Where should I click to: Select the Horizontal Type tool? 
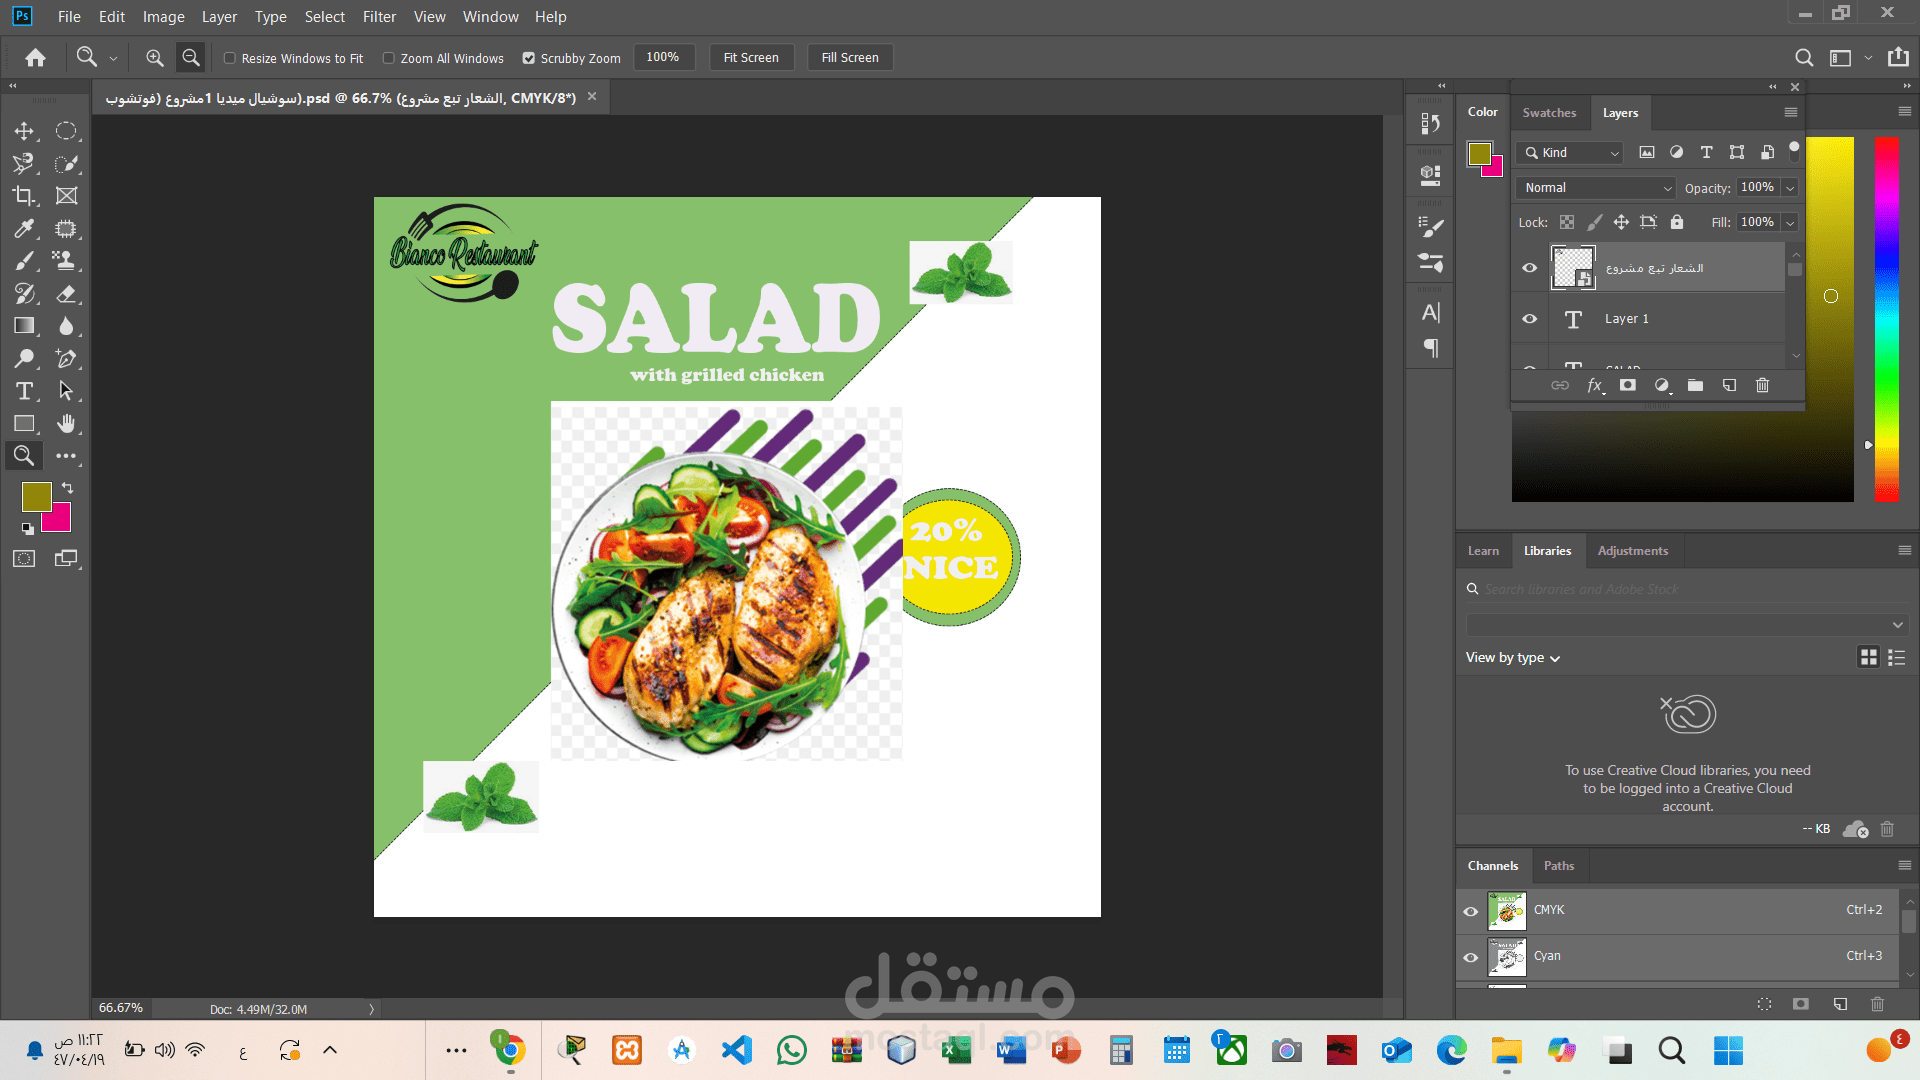point(24,391)
